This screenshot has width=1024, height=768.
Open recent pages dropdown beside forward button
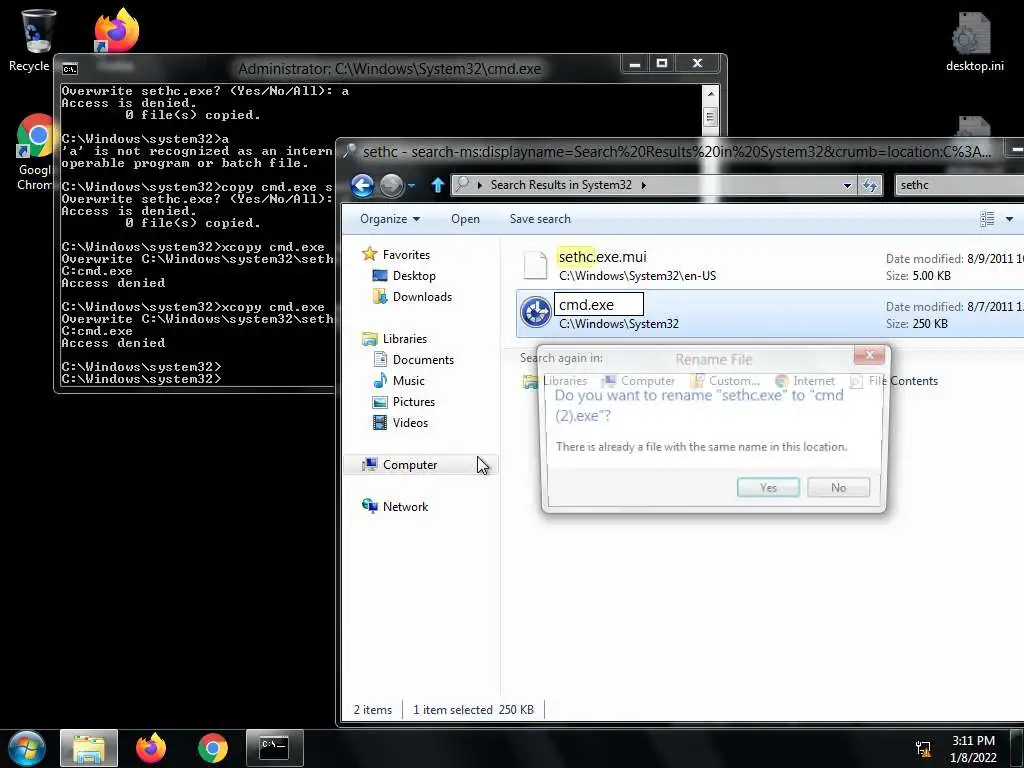412,185
